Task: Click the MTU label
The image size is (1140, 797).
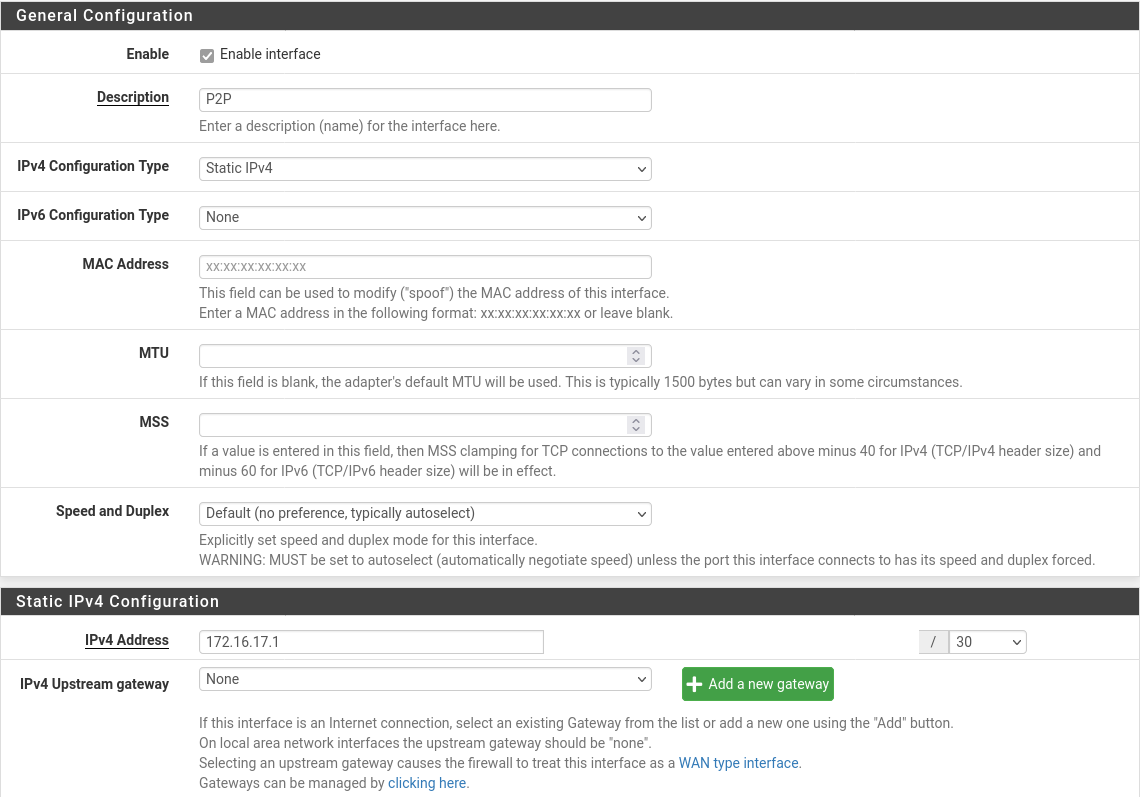Action: (x=154, y=353)
